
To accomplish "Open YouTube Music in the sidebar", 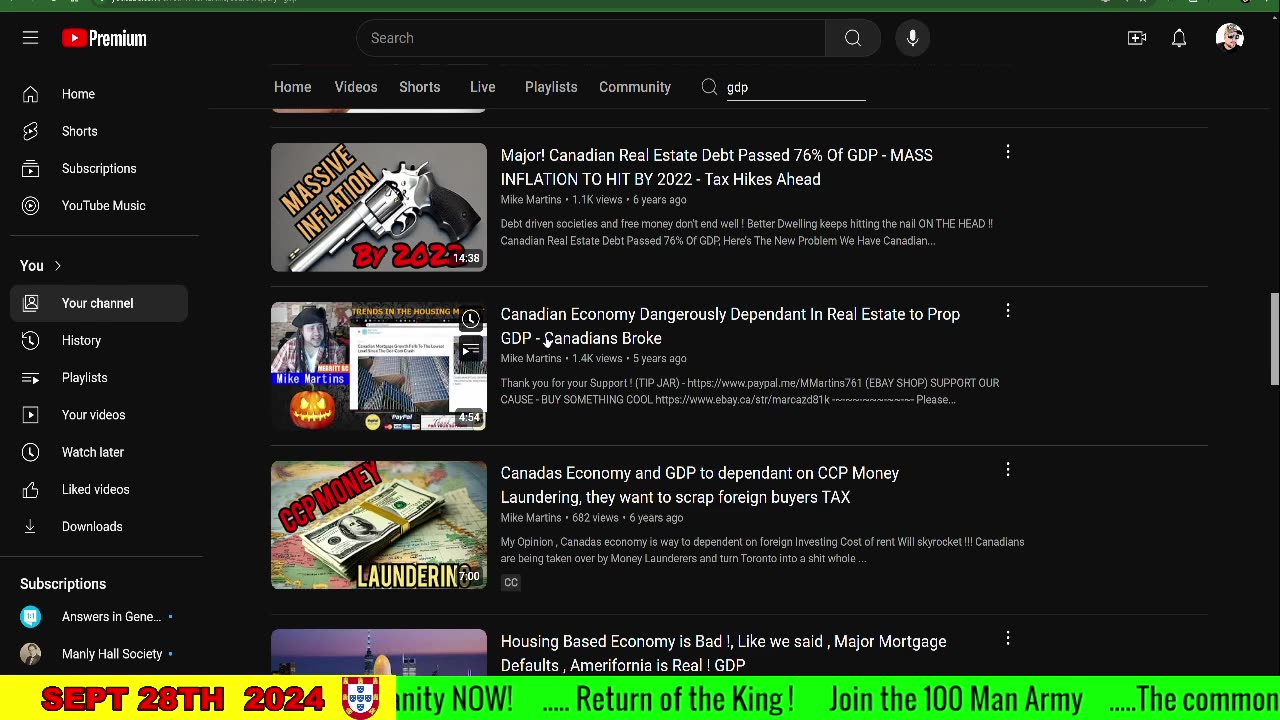I will pyautogui.click(x=98, y=205).
